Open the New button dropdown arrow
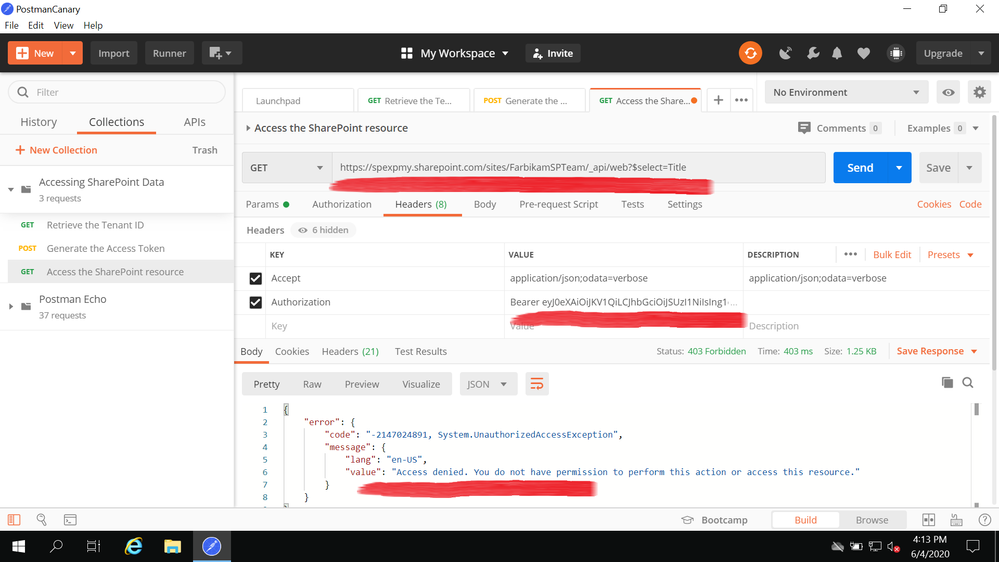 point(73,53)
